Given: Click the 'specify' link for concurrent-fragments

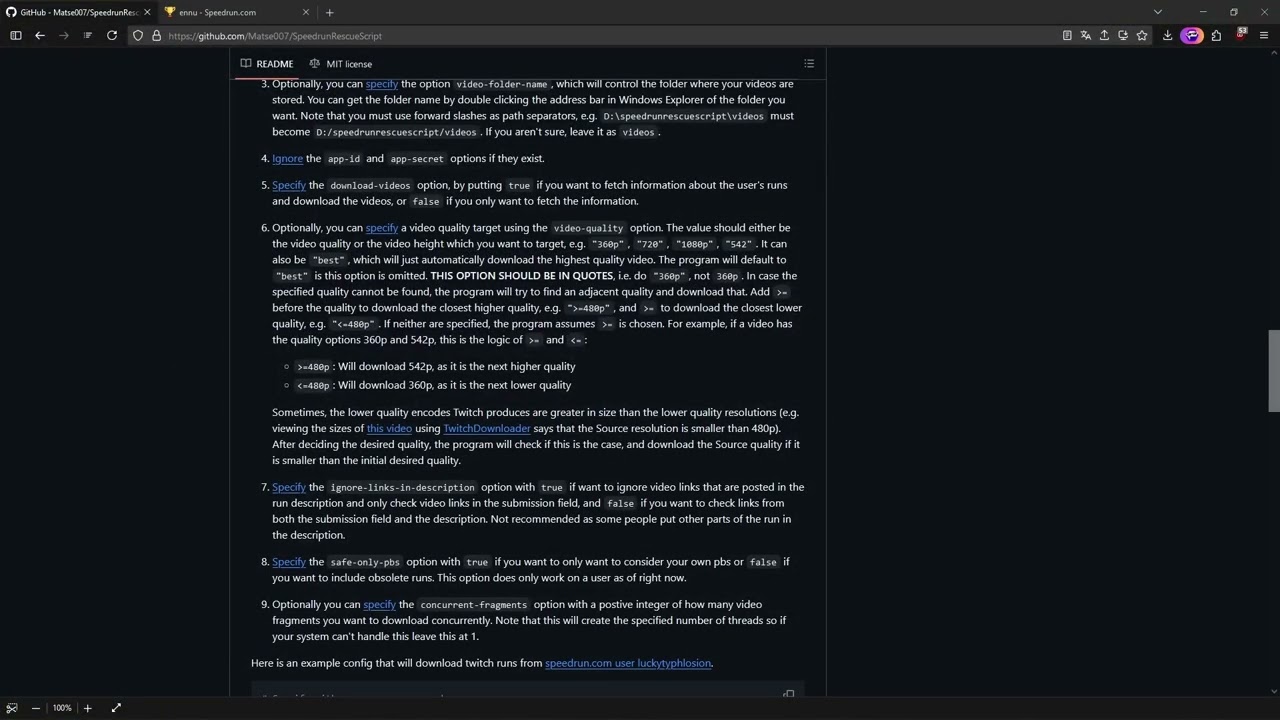Looking at the screenshot, I should [379, 604].
